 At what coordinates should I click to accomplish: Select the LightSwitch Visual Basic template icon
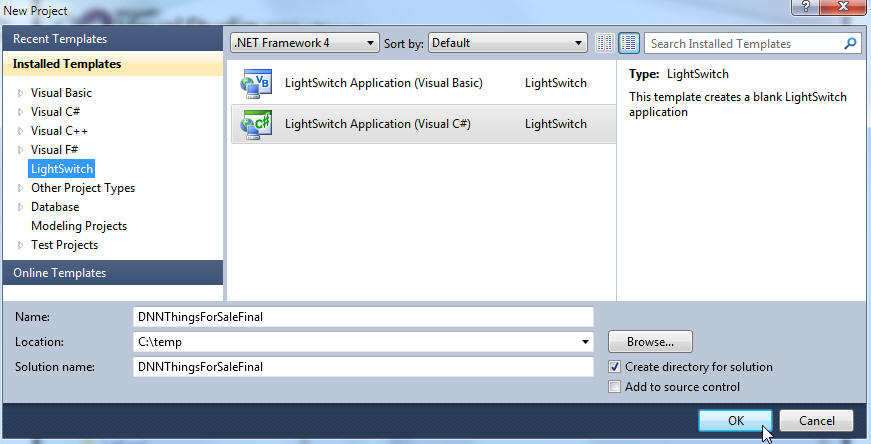pos(256,83)
